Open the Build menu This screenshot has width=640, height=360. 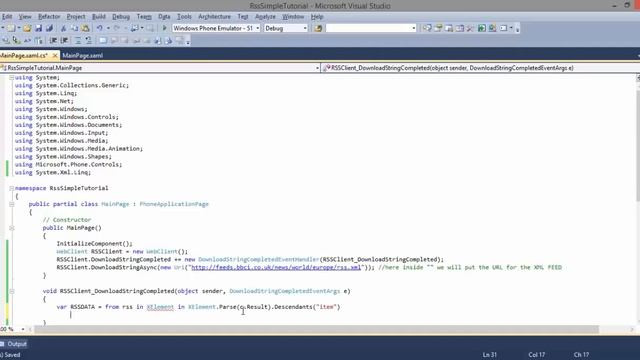99,17
